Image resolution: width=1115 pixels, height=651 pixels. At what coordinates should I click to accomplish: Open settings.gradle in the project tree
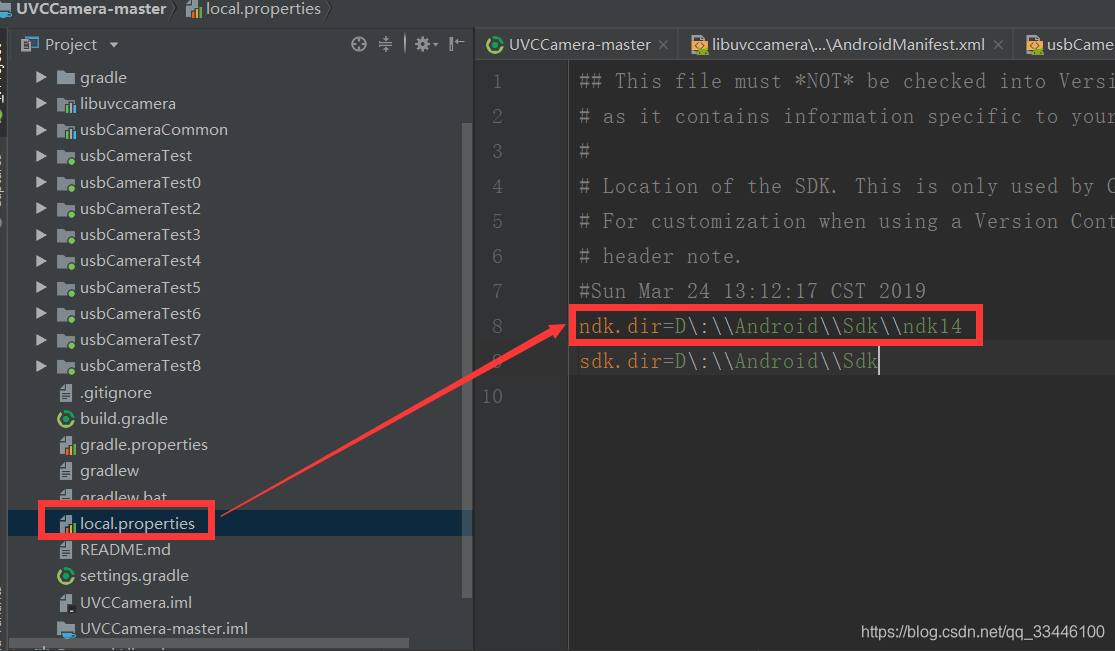click(x=134, y=576)
